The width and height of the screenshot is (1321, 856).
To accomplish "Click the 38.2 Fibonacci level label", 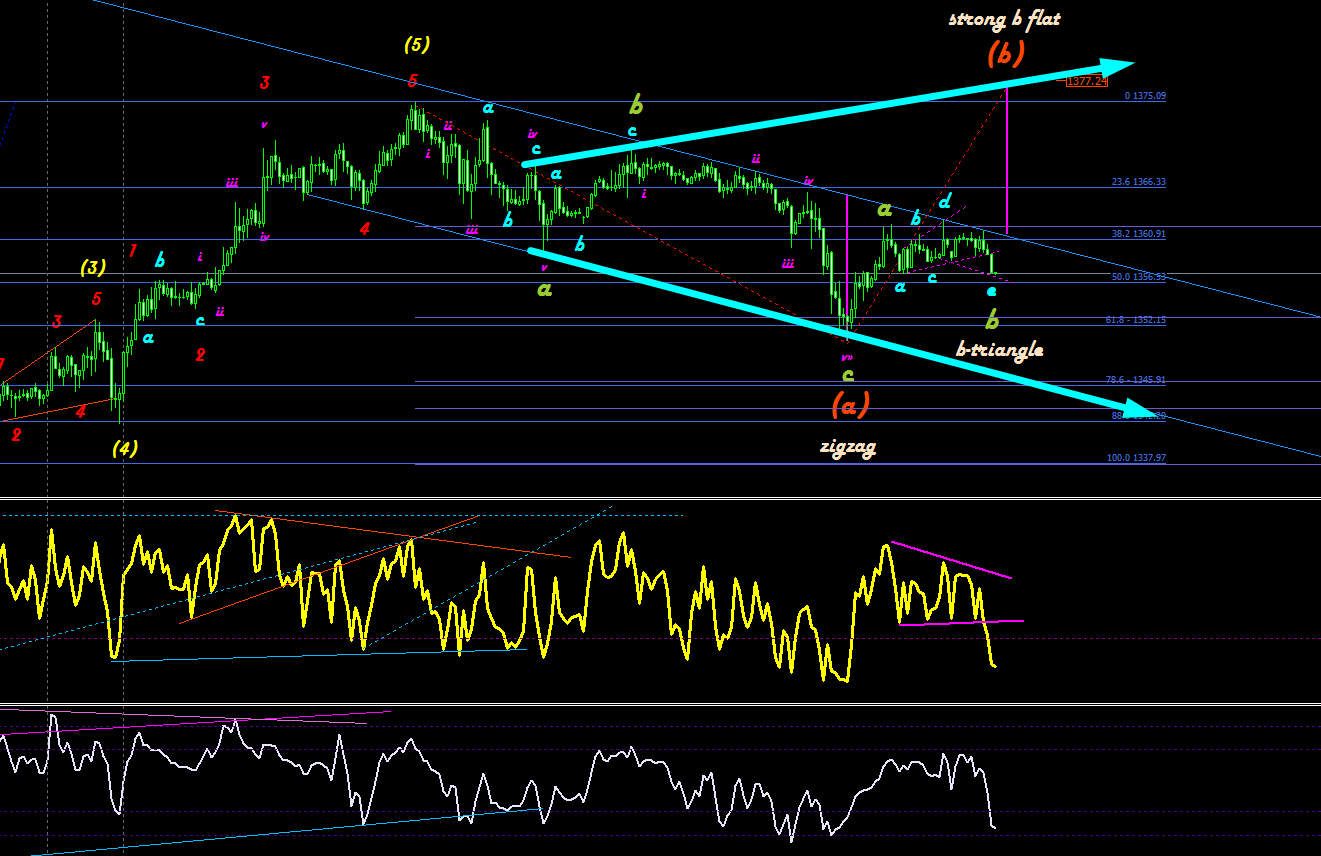I will pyautogui.click(x=1139, y=233).
